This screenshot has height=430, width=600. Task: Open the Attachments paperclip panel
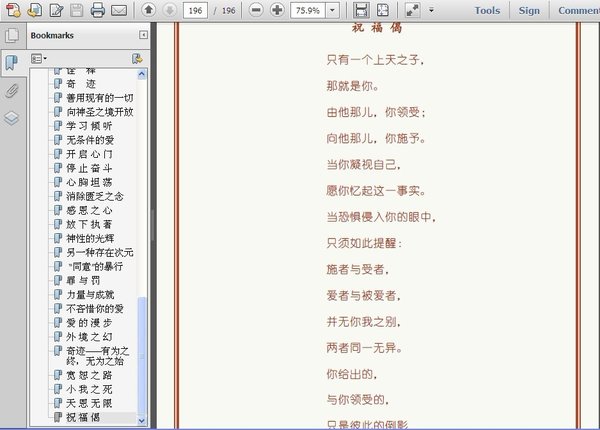[x=12, y=91]
